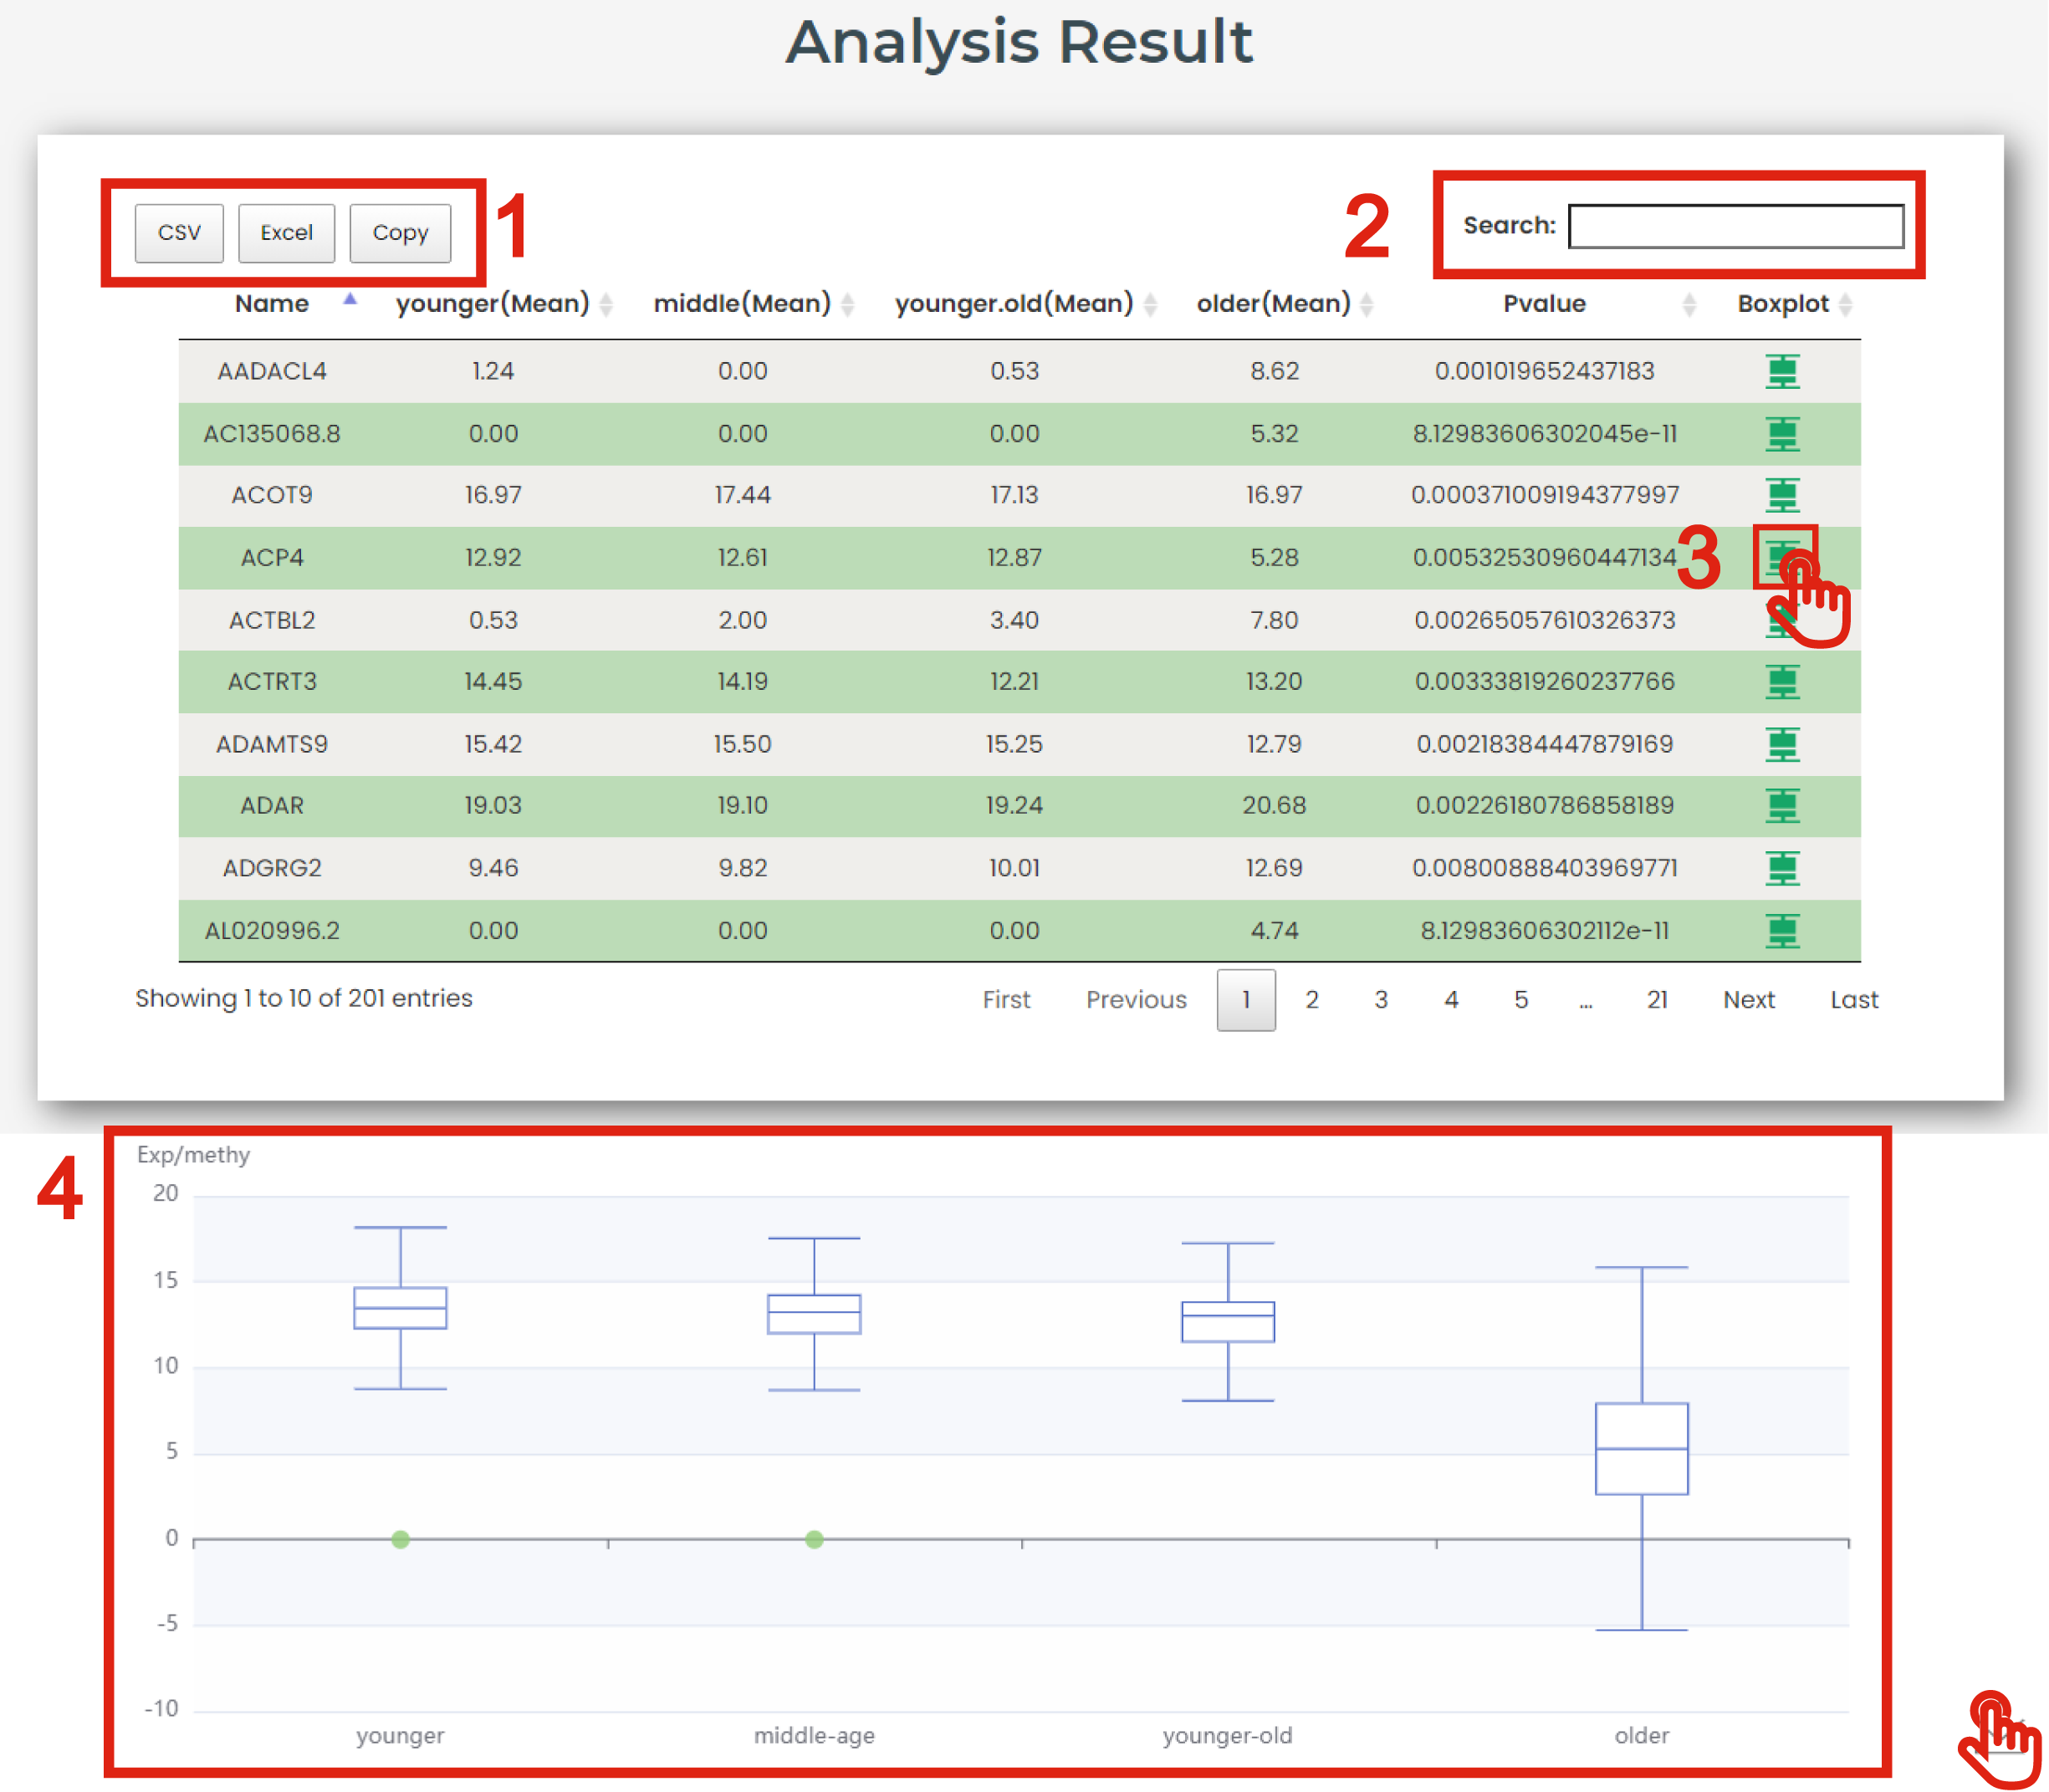Download table as Excel file
The height and width of the screenshot is (1792, 2049).
[286, 233]
